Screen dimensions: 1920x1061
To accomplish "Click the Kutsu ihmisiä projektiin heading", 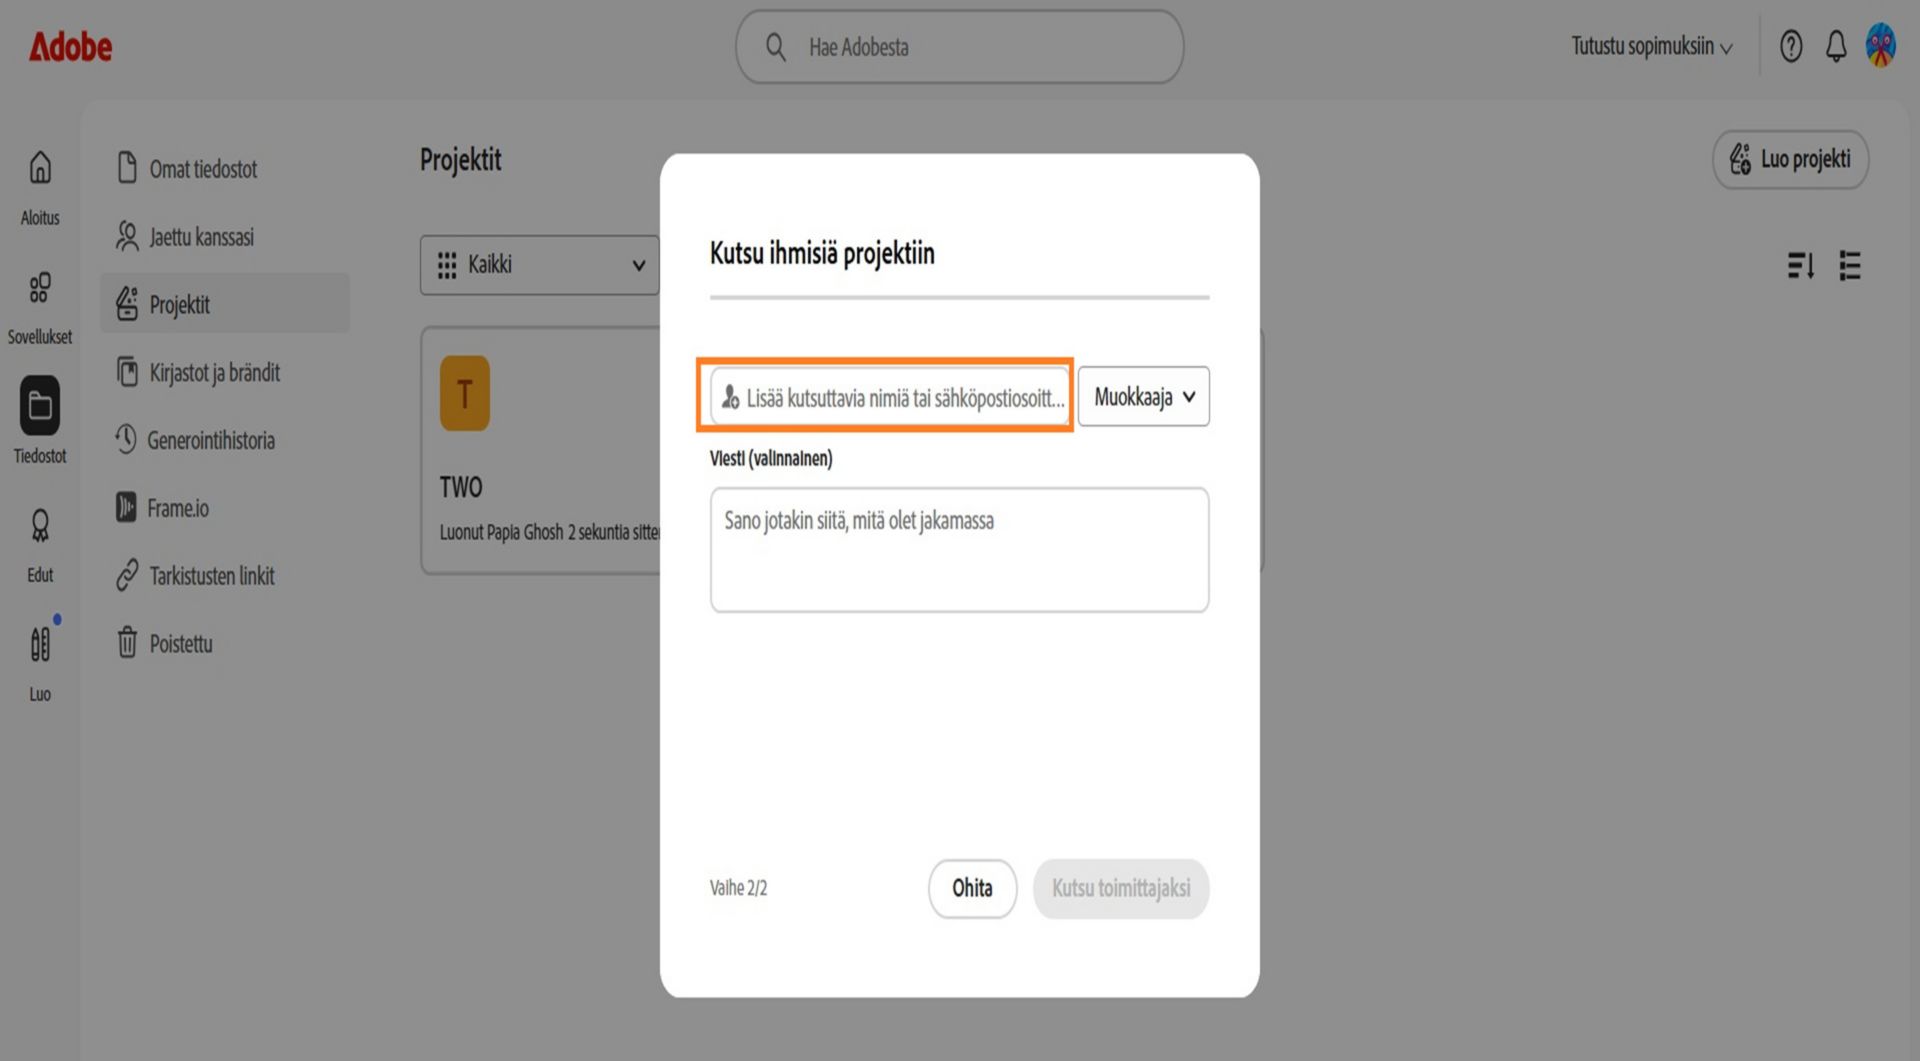I will click(822, 254).
